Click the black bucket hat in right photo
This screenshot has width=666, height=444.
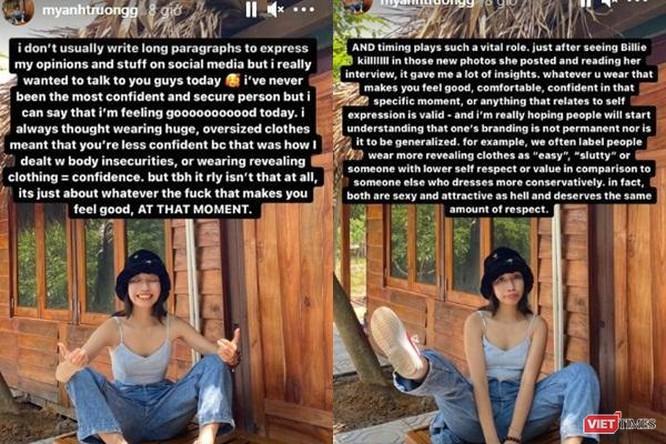coord(507,271)
